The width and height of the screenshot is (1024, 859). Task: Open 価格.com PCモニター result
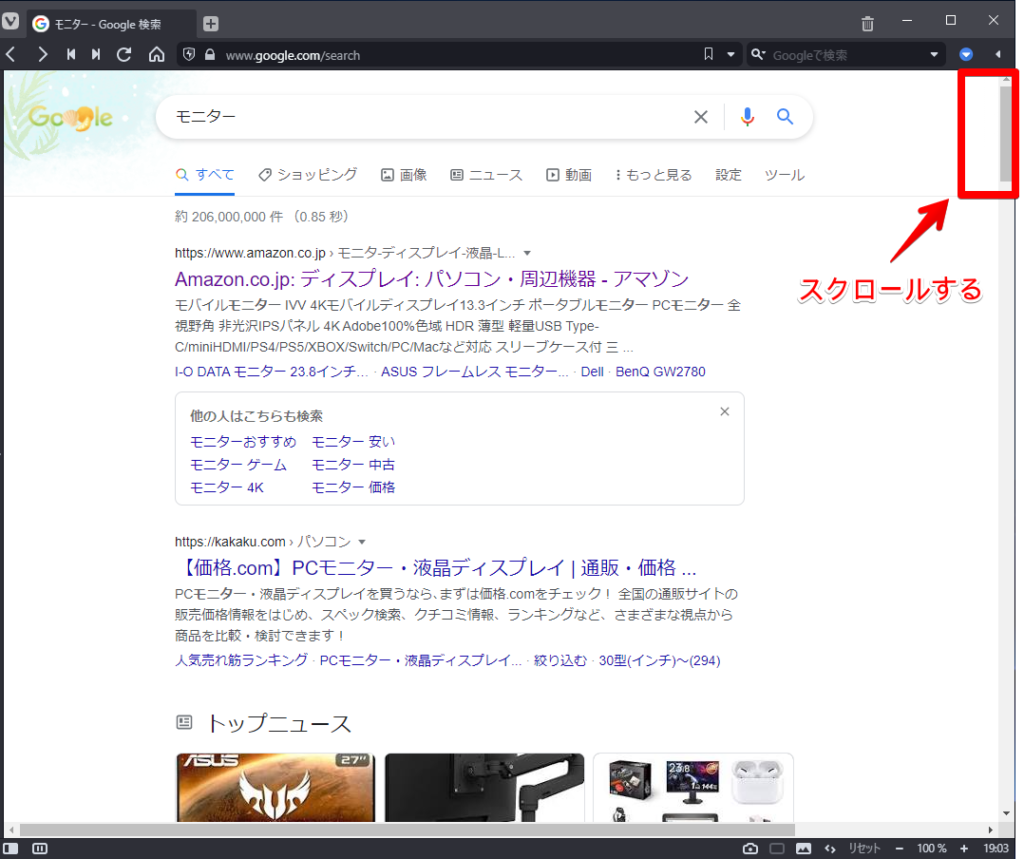tap(436, 568)
